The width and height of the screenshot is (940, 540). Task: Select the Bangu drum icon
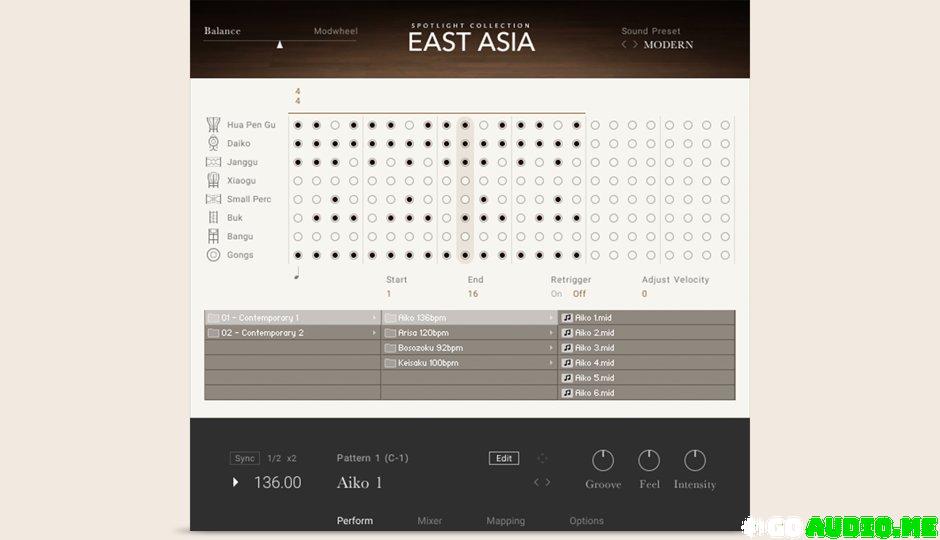tap(213, 236)
